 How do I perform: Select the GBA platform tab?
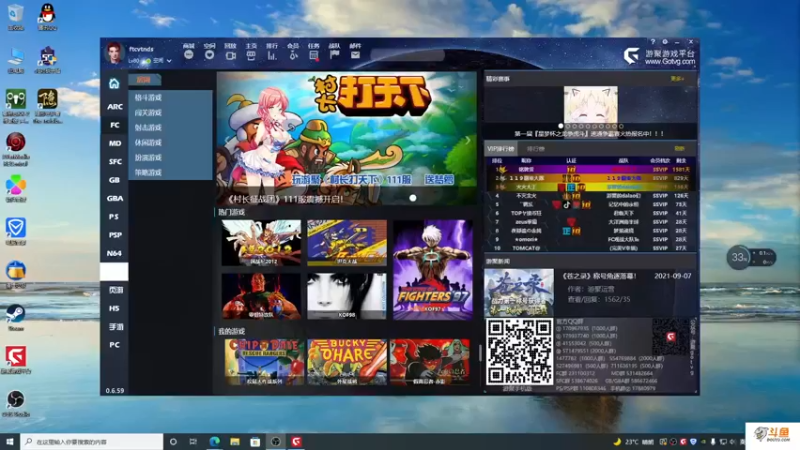tap(114, 198)
